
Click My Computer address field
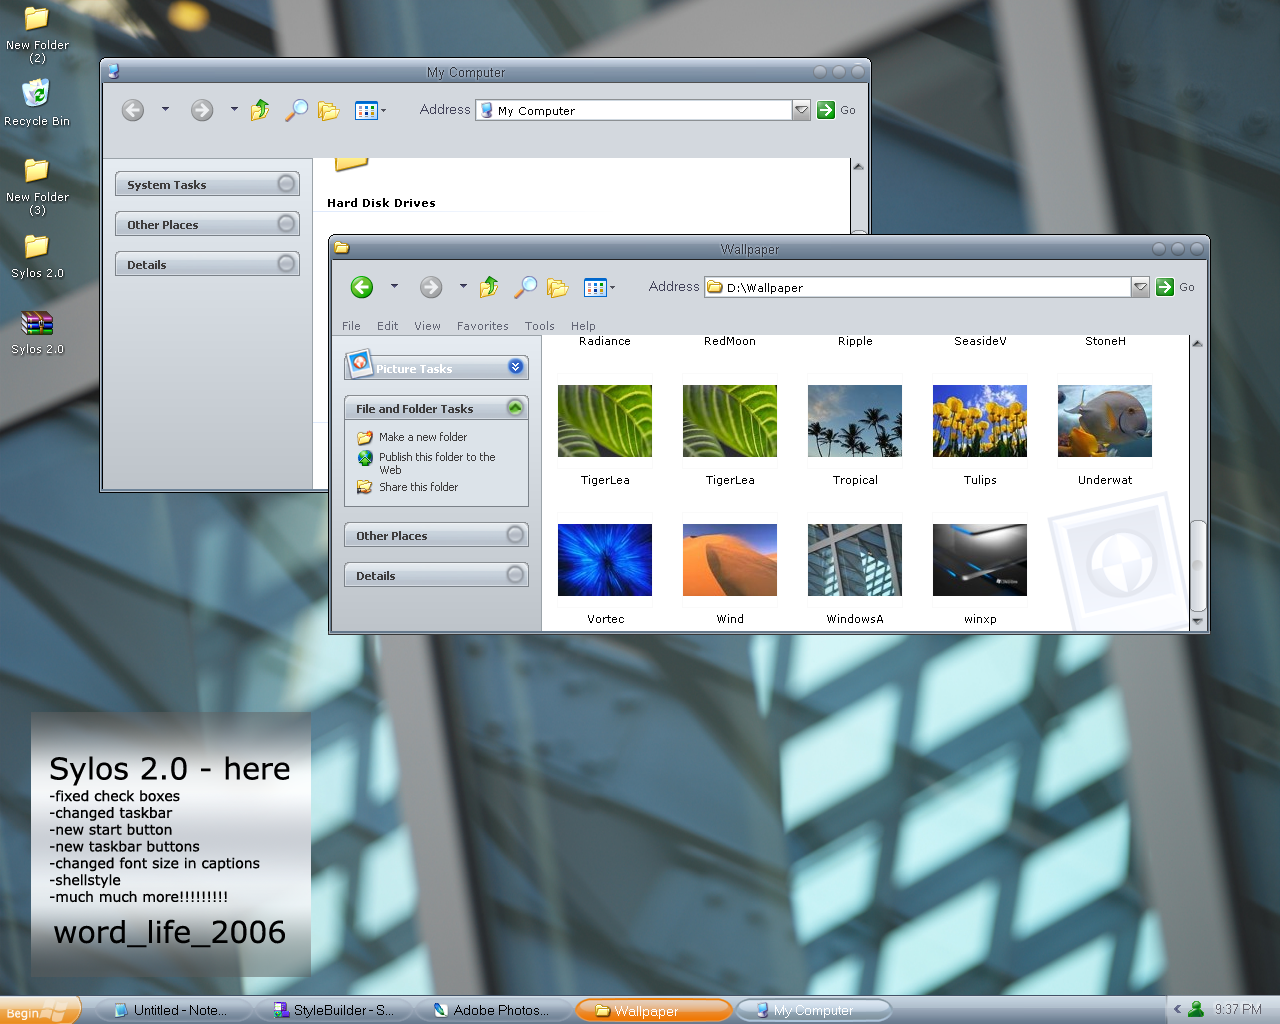tap(635, 110)
